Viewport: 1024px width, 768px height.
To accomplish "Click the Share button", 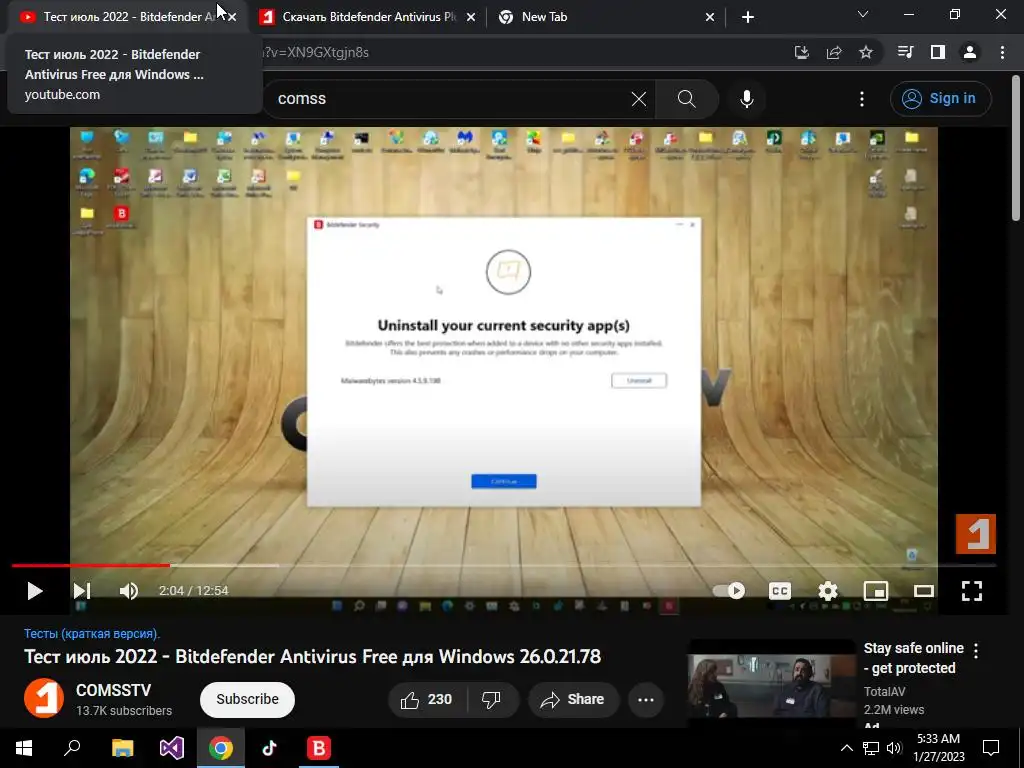I will 573,699.
